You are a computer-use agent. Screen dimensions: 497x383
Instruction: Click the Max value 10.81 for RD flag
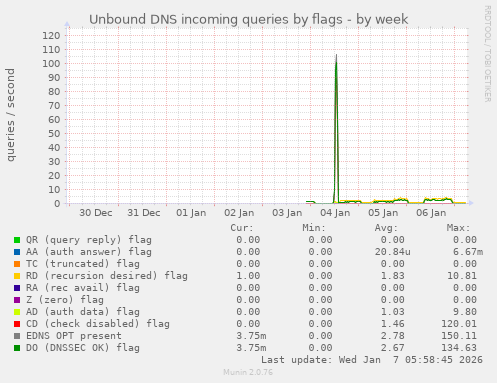pos(462,276)
